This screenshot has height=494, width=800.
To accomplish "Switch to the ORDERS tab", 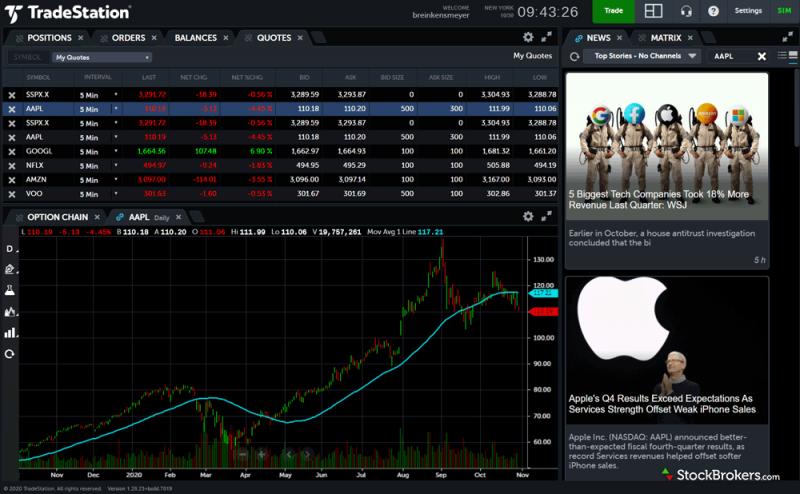I will (x=129, y=38).
